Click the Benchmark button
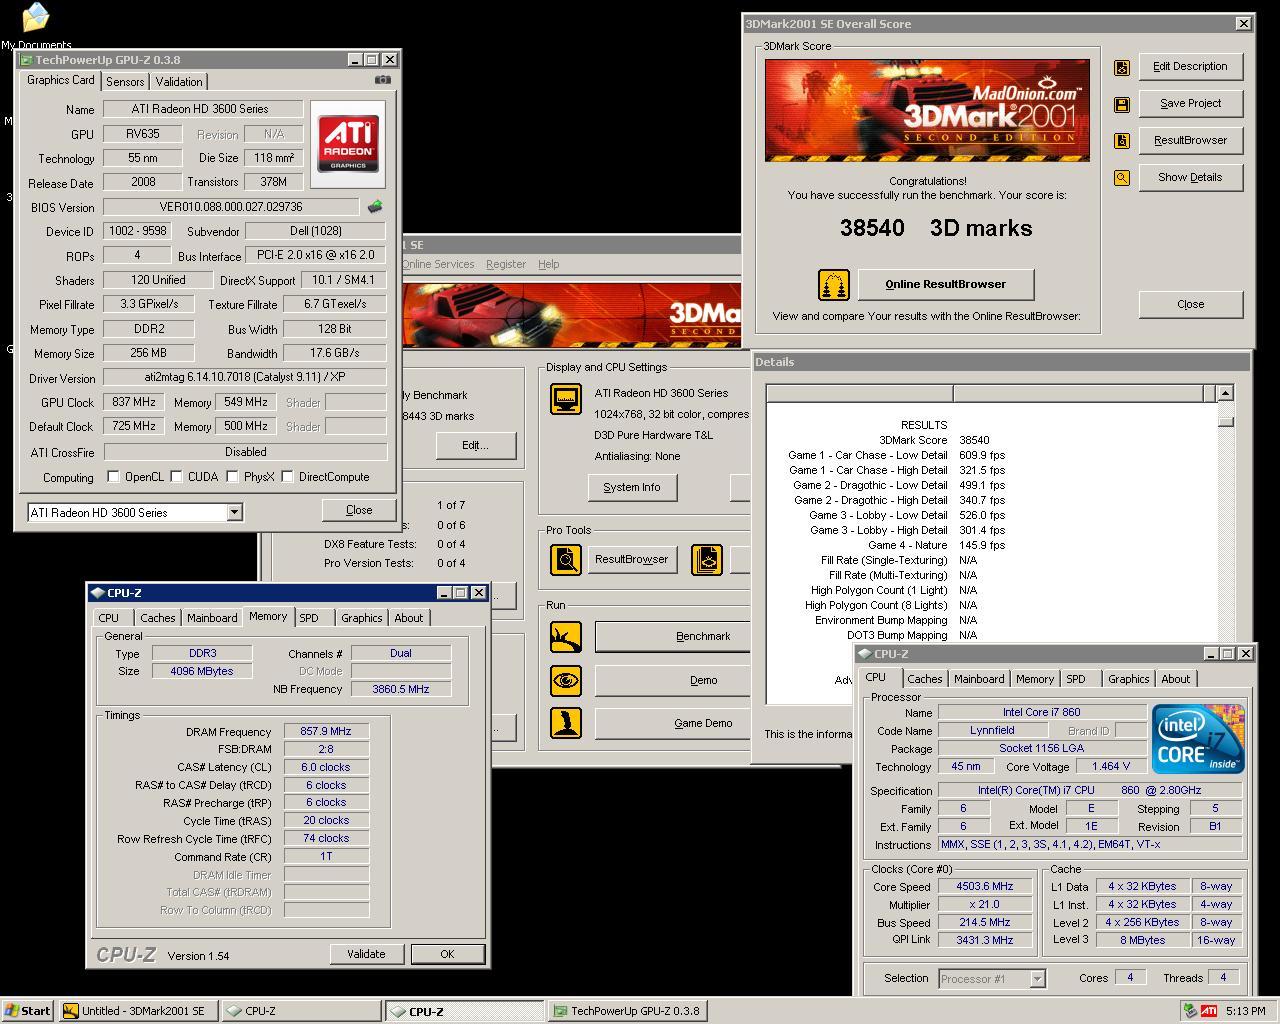This screenshot has width=1280, height=1024. (672, 636)
